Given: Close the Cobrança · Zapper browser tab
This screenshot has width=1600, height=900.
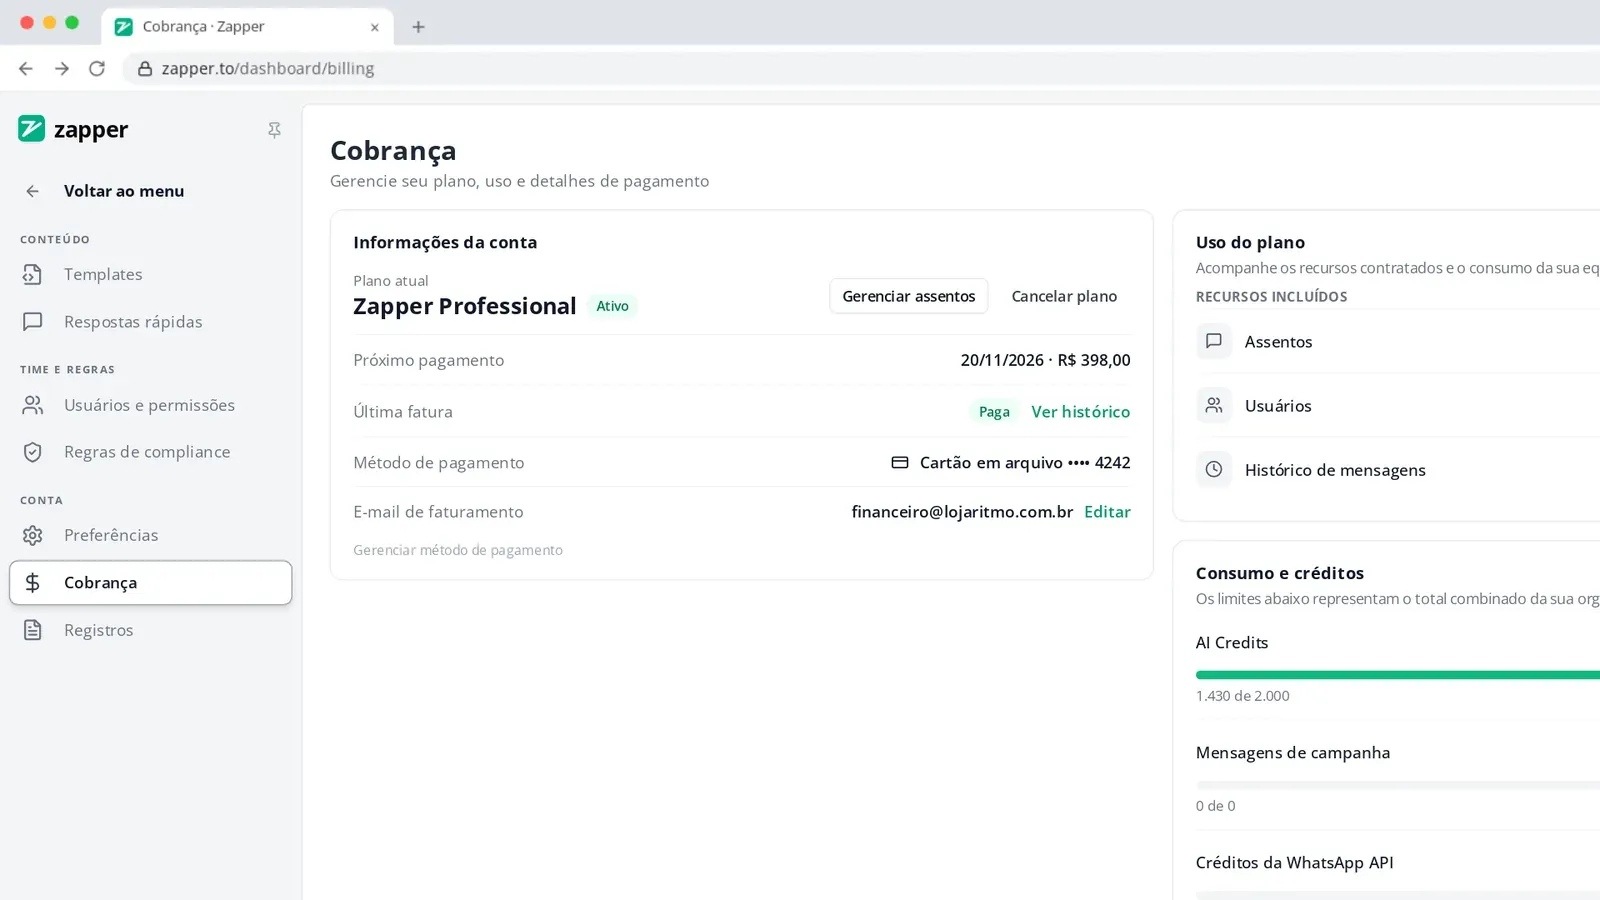Looking at the screenshot, I should [375, 27].
